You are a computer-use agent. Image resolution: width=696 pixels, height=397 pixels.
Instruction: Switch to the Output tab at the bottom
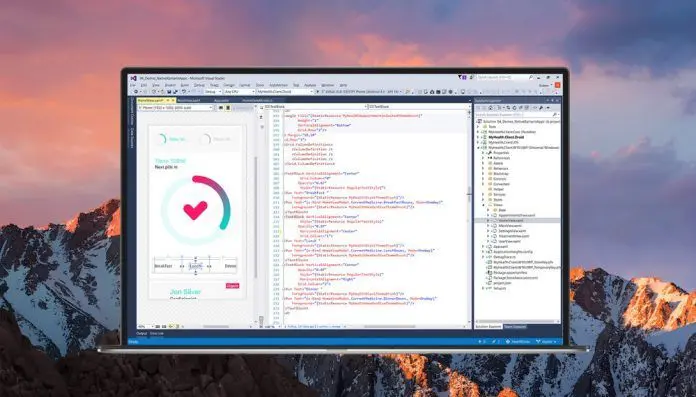click(142, 333)
